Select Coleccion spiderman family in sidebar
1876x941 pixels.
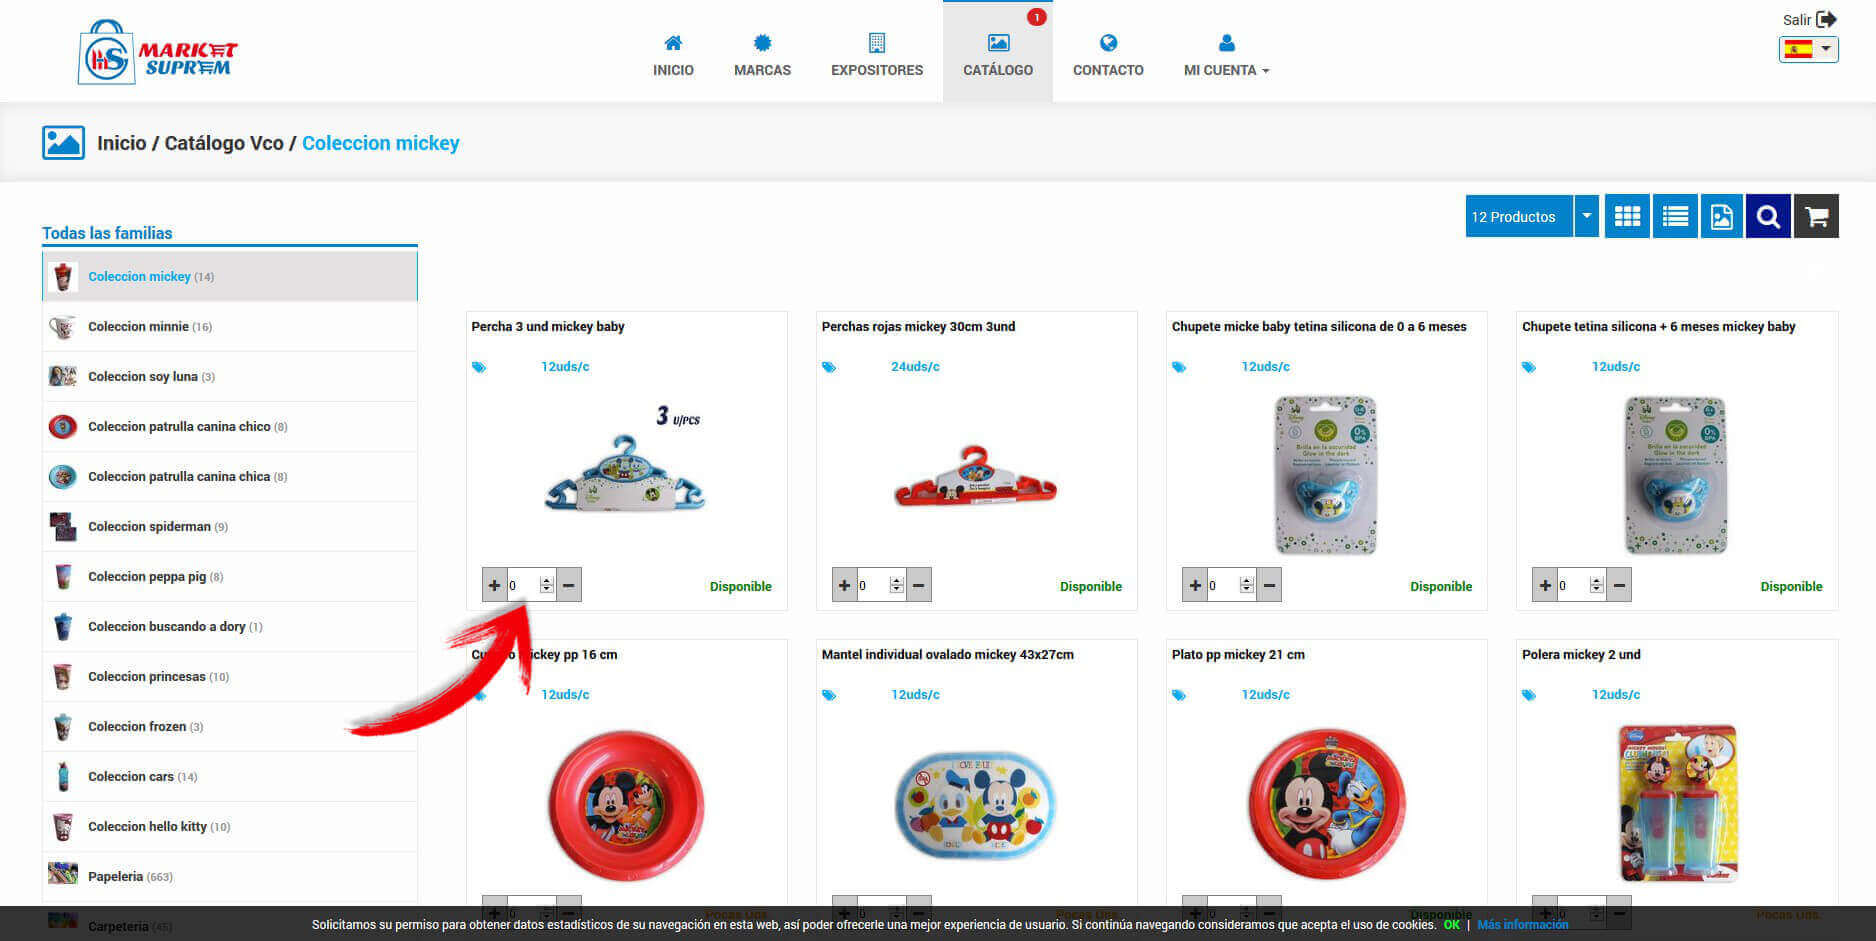pyautogui.click(x=150, y=527)
